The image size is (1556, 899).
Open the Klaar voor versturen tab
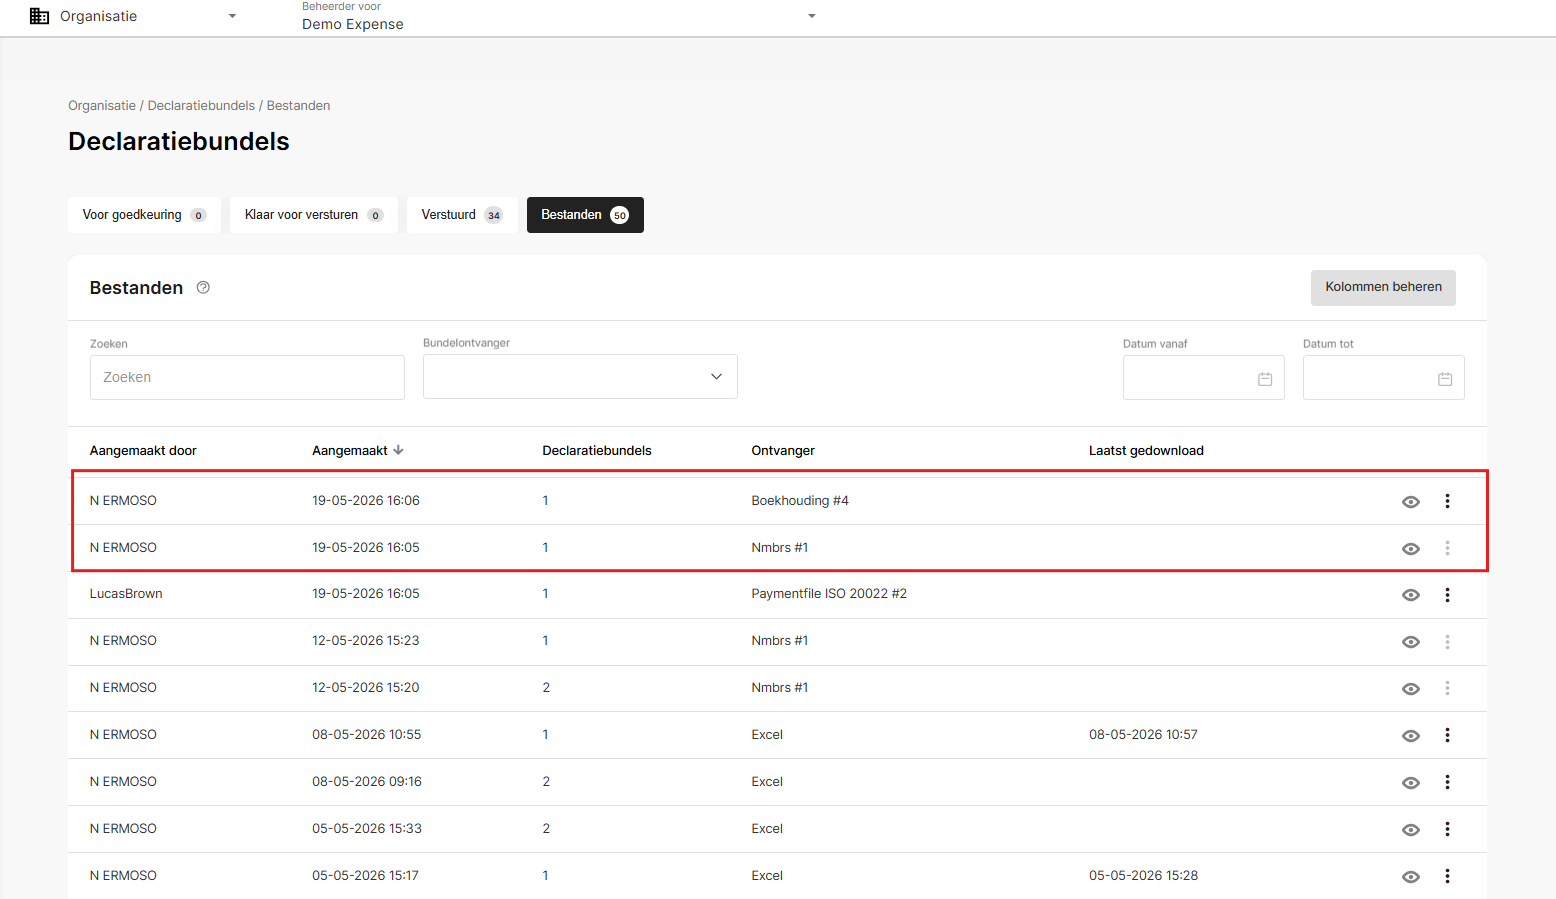313,215
